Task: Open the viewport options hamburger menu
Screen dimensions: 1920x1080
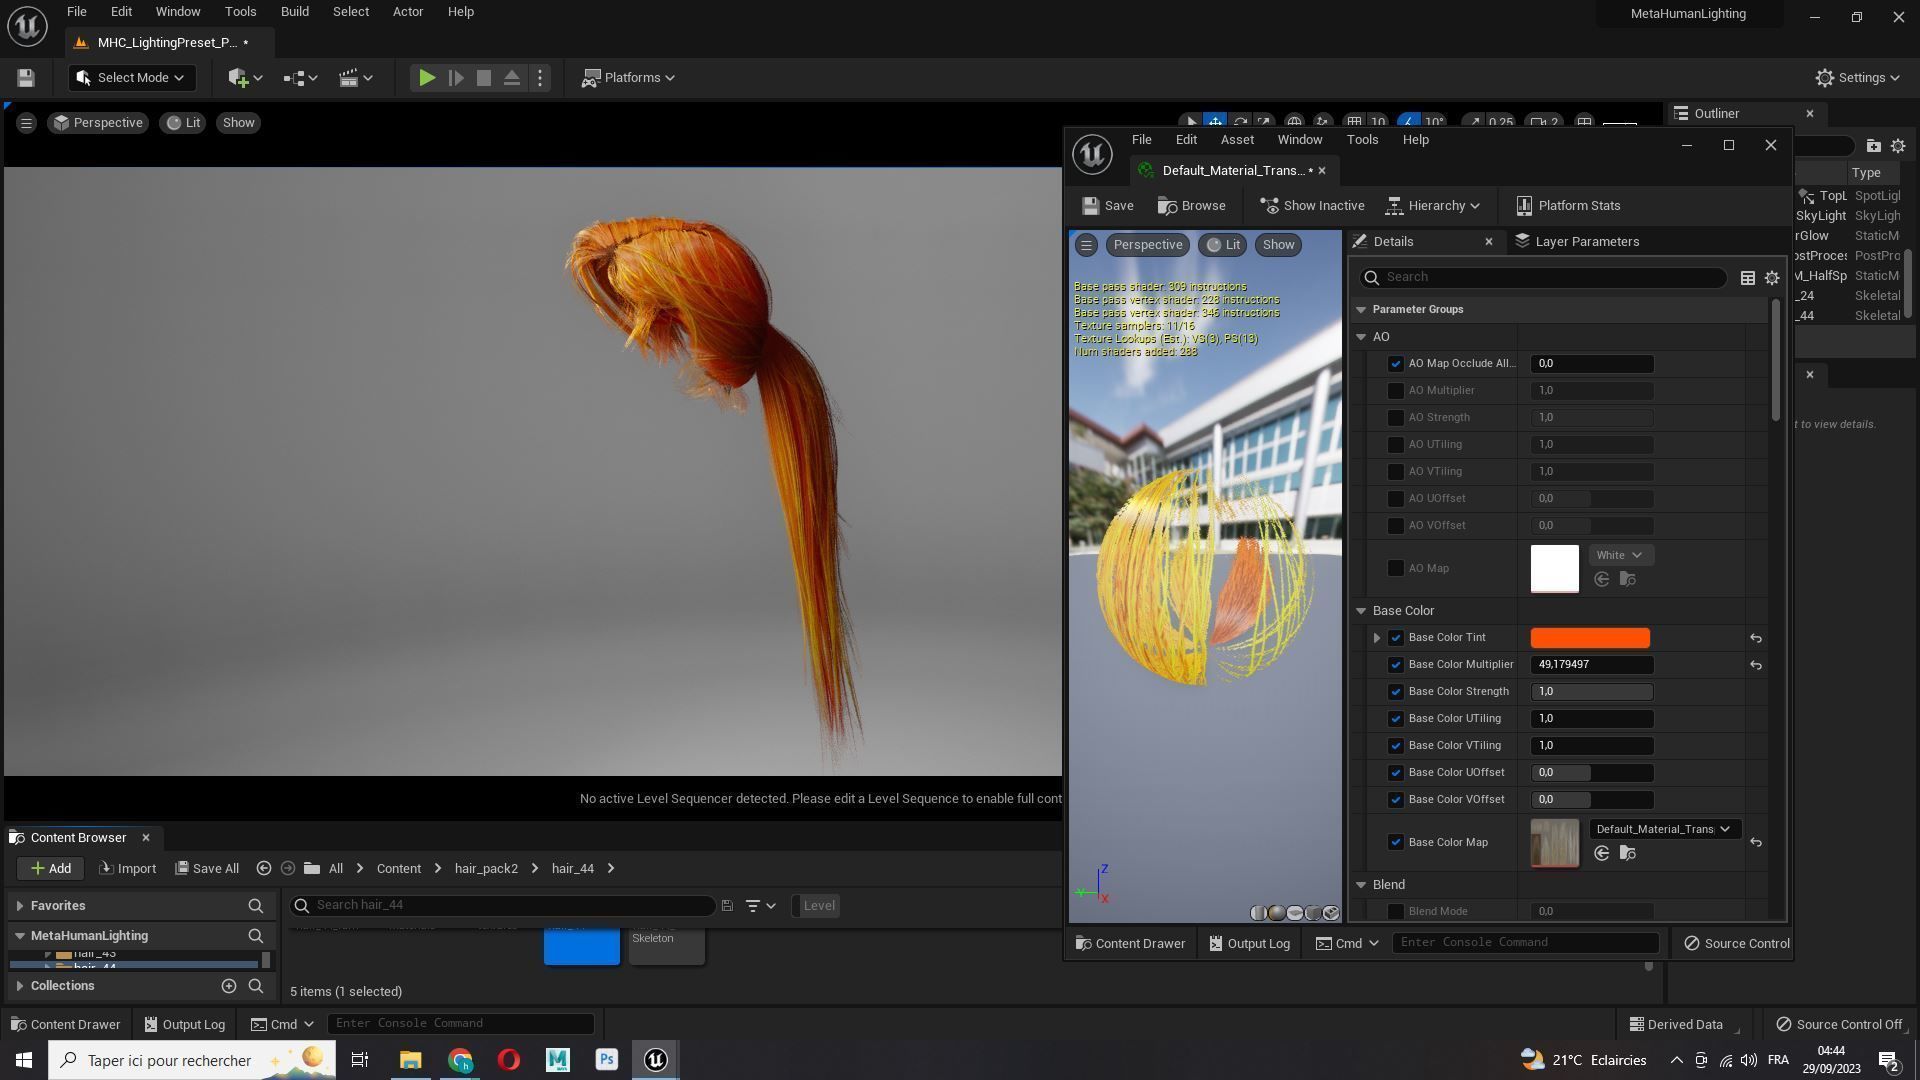Action: (26, 123)
